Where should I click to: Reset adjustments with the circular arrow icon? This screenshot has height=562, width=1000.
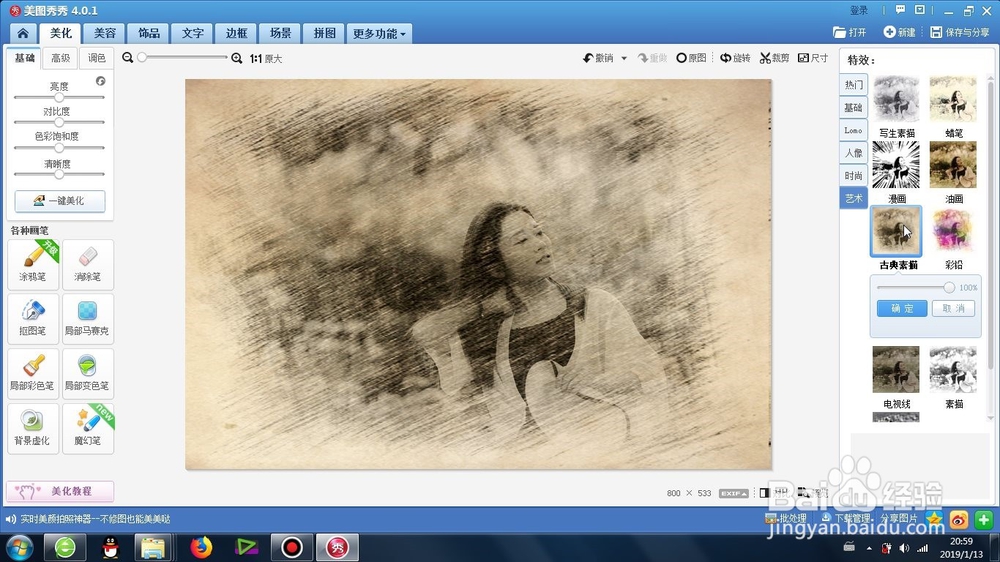100,81
